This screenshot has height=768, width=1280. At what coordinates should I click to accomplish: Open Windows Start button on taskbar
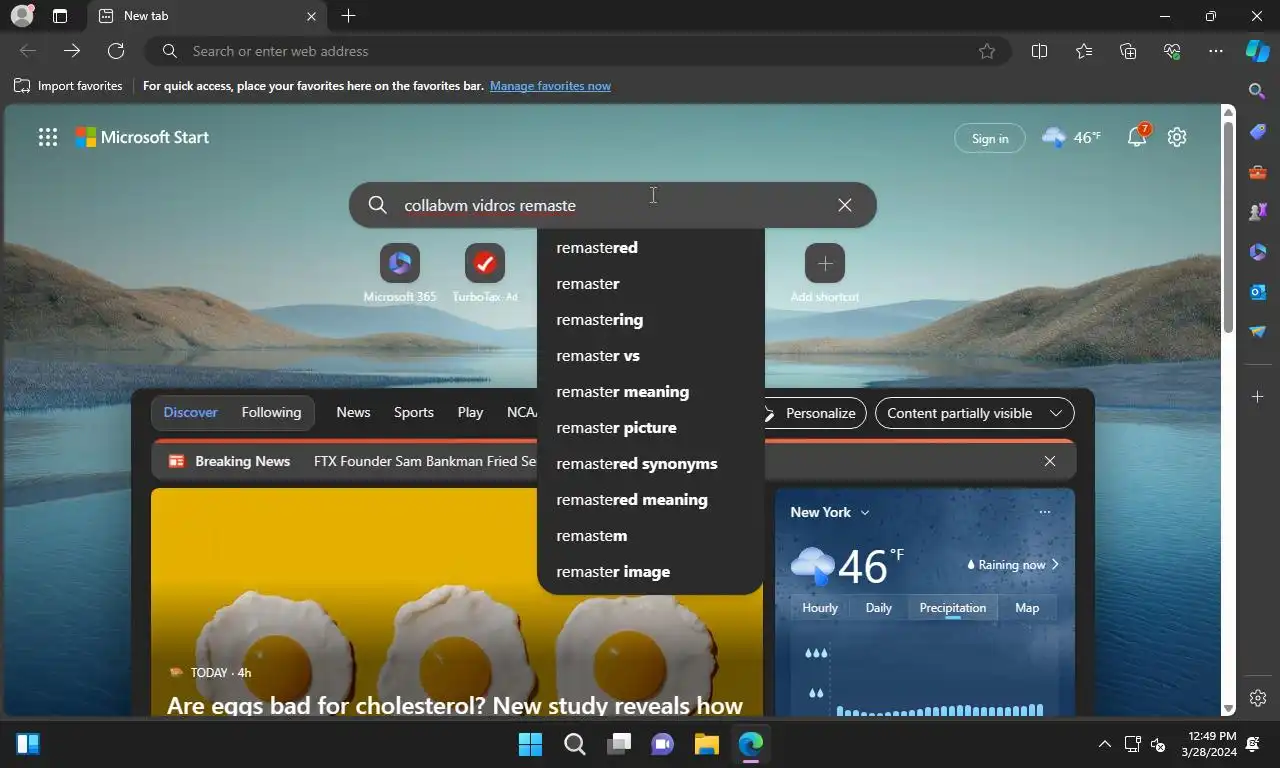(x=530, y=744)
